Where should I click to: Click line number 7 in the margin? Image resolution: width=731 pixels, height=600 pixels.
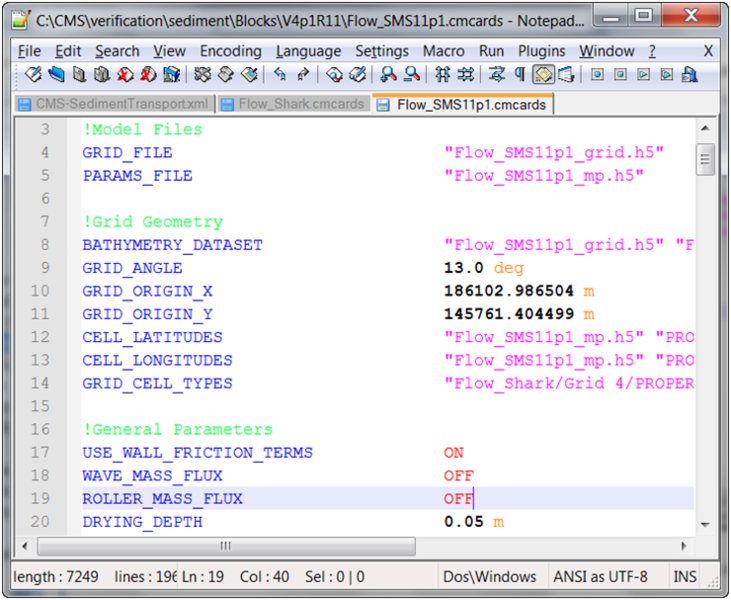[45, 221]
